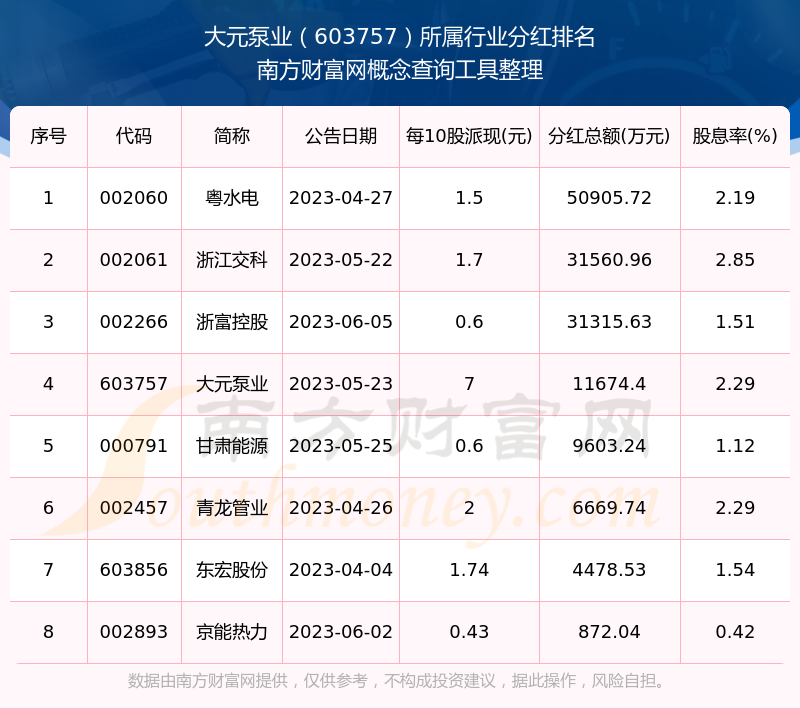
Task: Click the 股息率(%) column header
Action: (x=735, y=136)
